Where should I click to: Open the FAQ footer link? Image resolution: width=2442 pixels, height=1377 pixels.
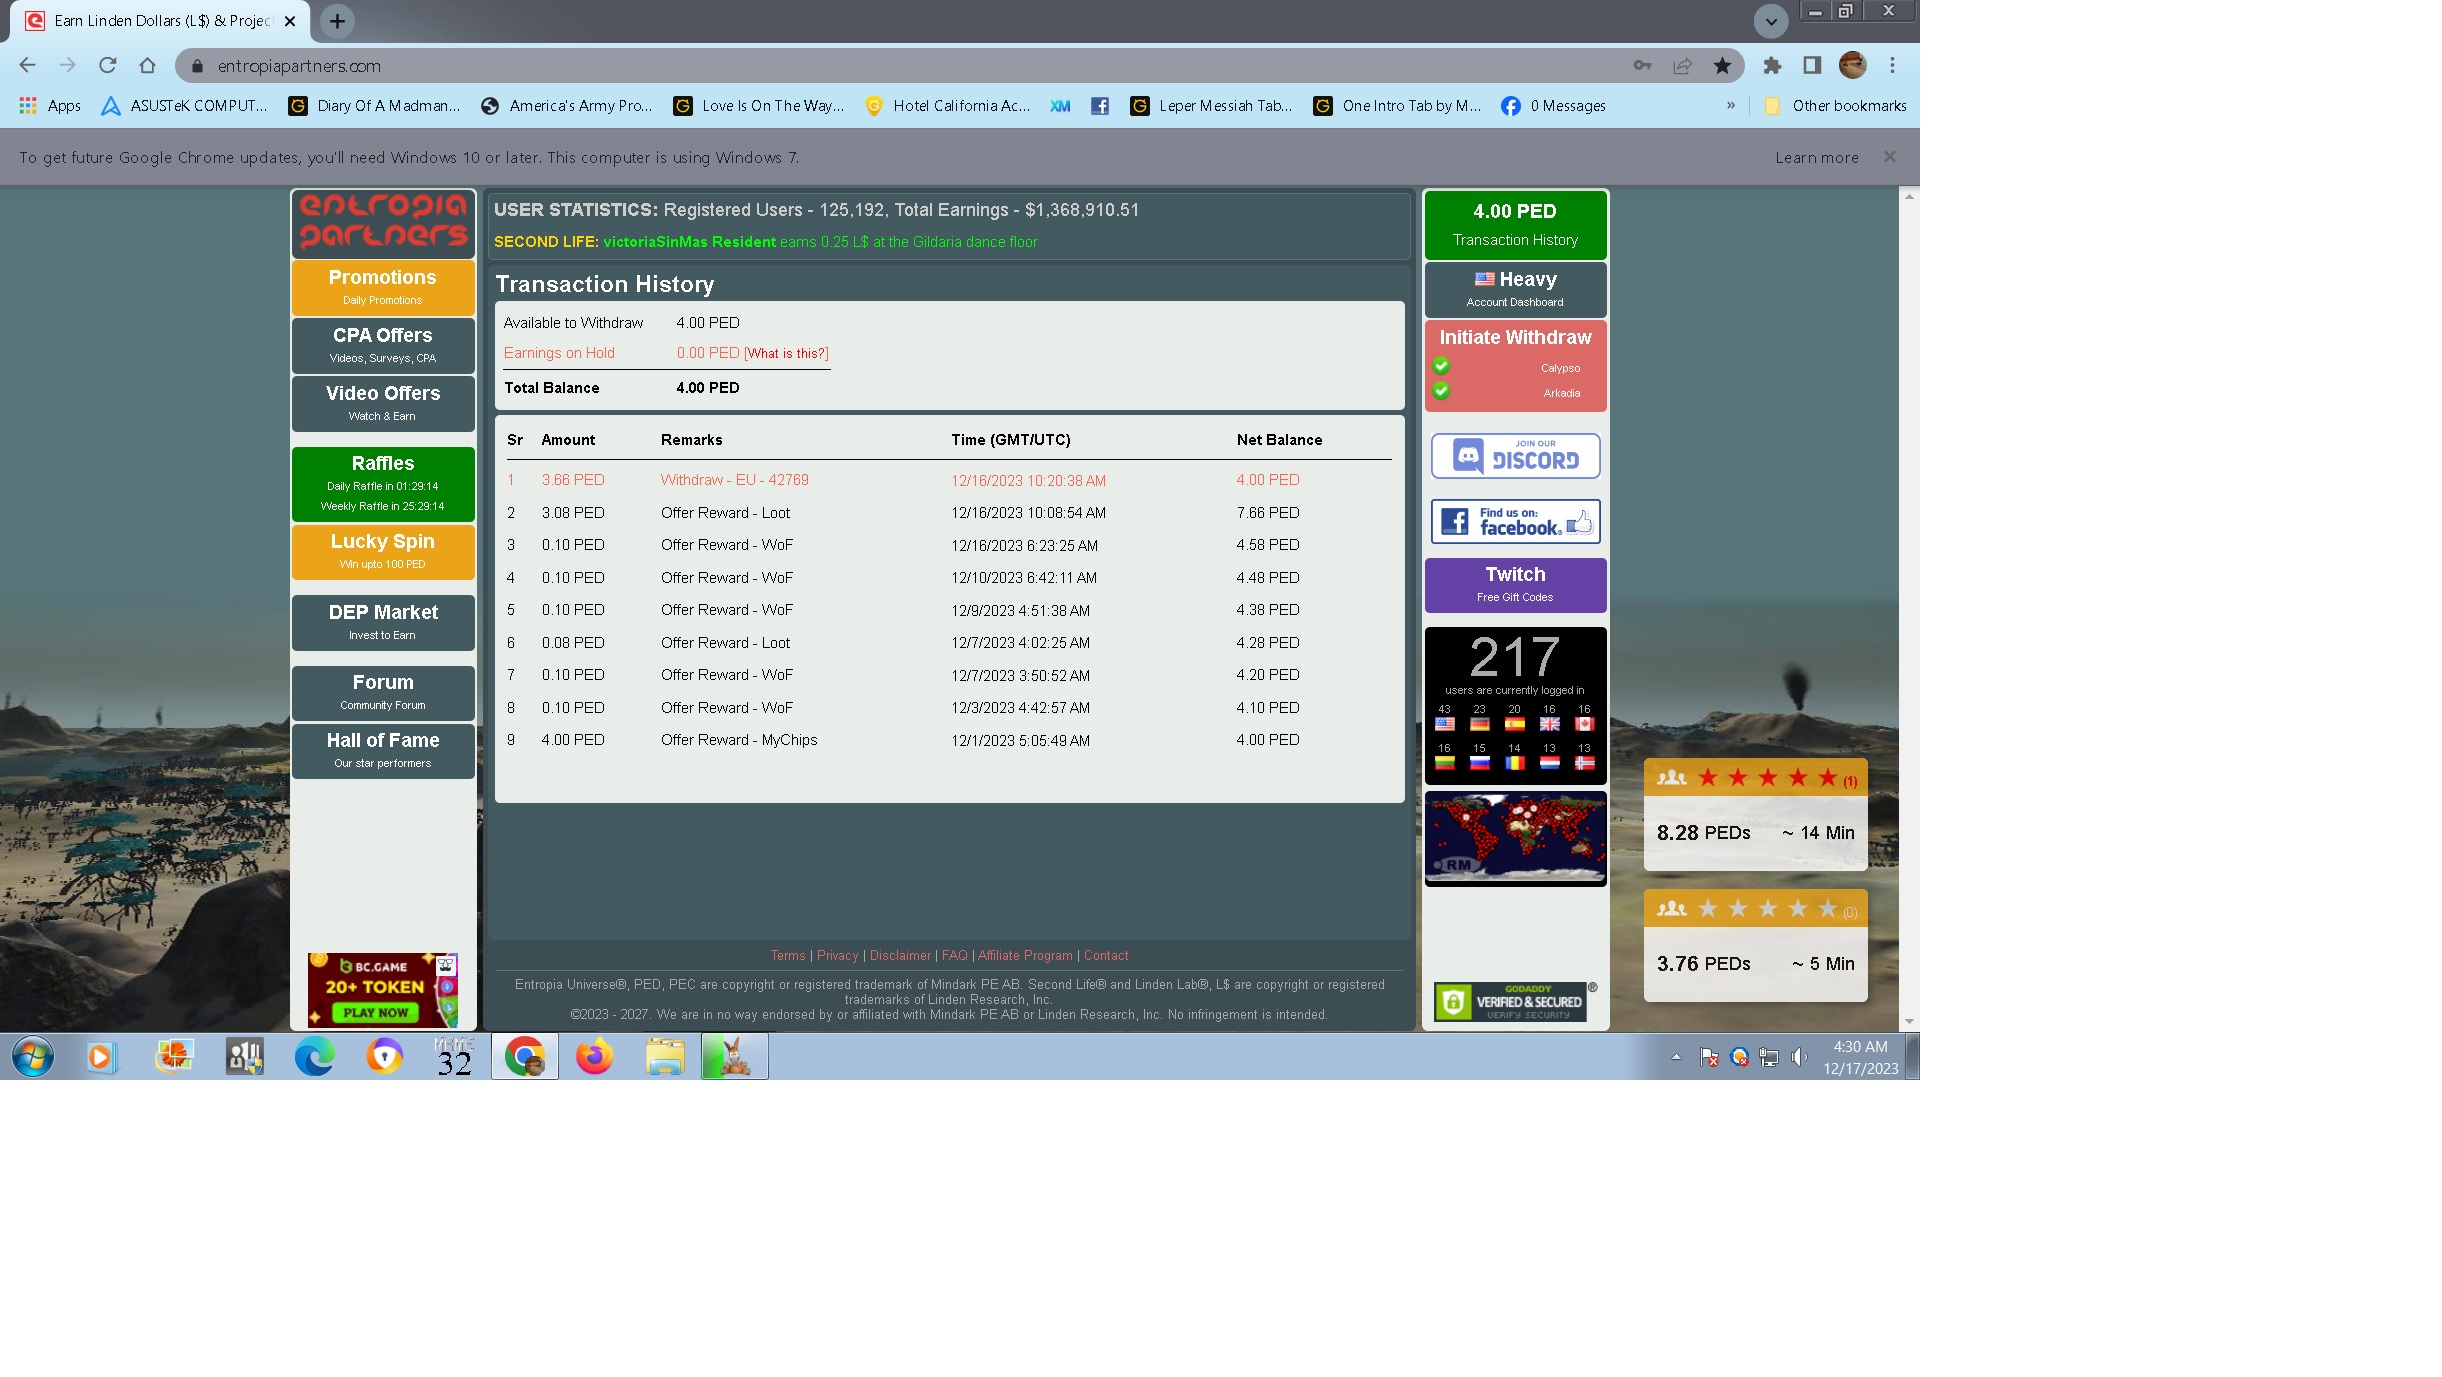955,955
